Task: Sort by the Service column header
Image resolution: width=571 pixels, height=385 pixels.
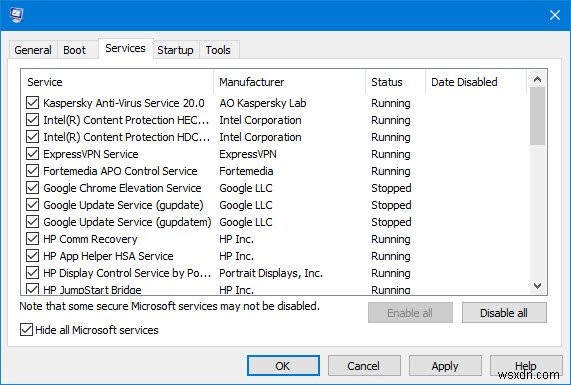Action: 117,82
